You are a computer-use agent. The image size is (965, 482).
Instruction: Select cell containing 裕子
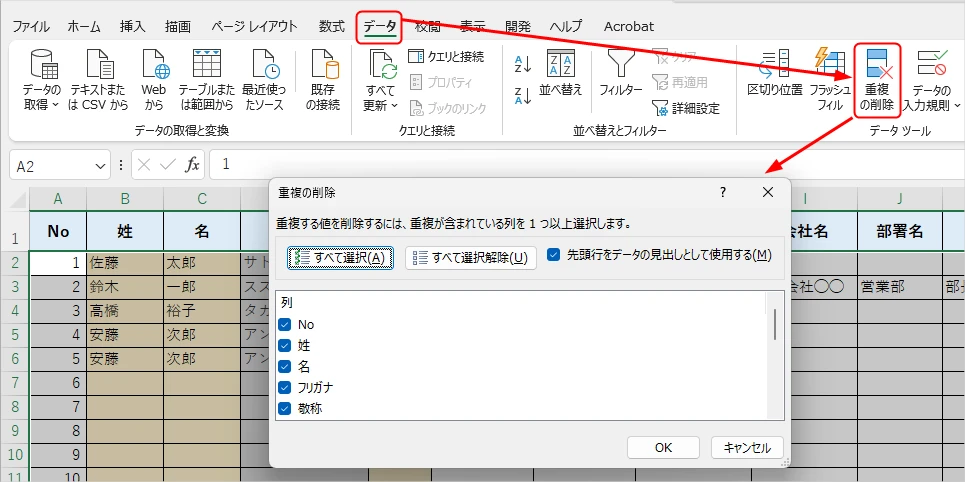[202, 311]
